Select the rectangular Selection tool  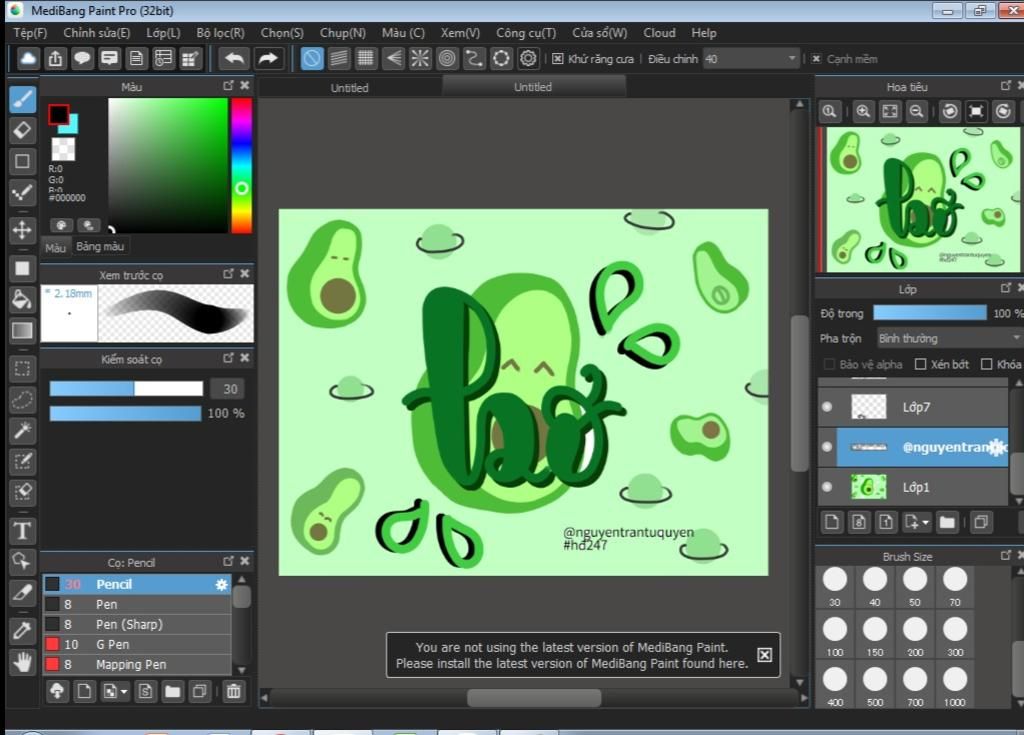click(x=22, y=369)
